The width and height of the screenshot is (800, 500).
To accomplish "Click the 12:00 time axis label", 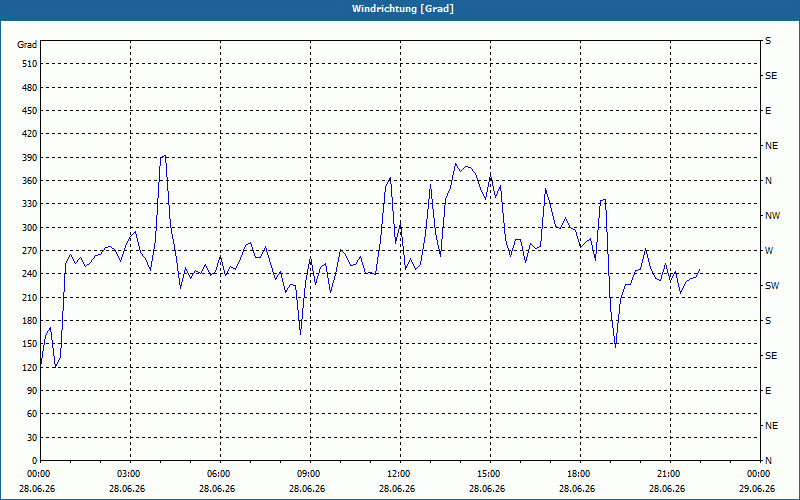I will tap(401, 473).
